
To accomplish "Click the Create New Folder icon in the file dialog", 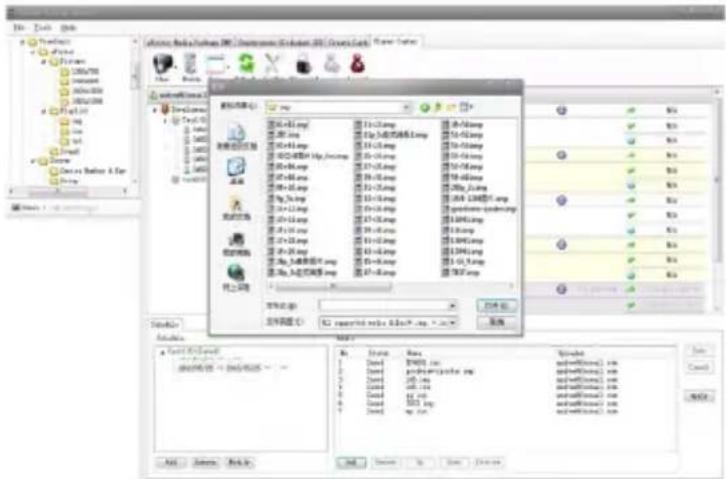I will [x=451, y=107].
